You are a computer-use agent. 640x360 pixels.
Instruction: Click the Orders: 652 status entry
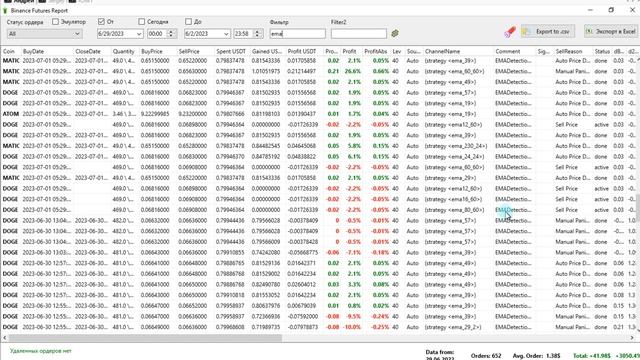pos(486,356)
